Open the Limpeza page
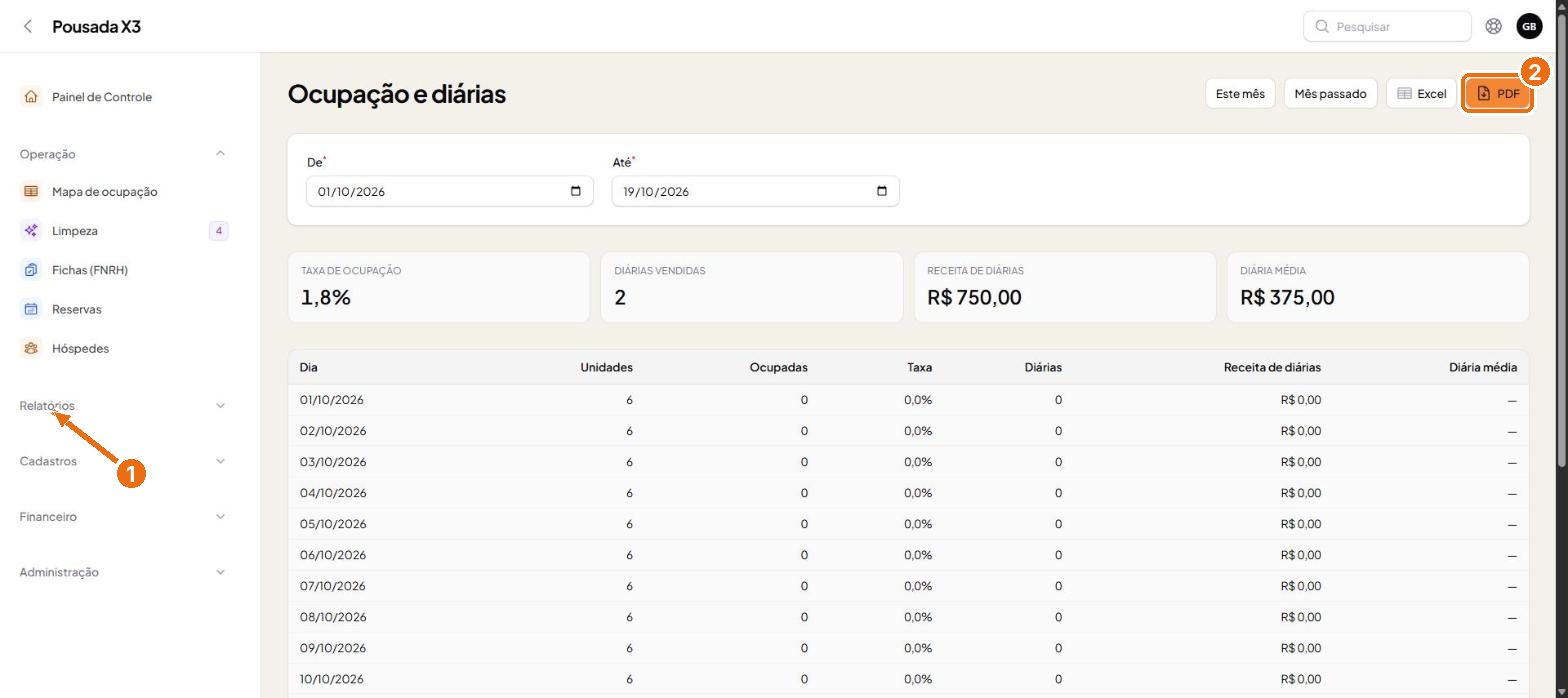1568x698 pixels. [x=75, y=231]
